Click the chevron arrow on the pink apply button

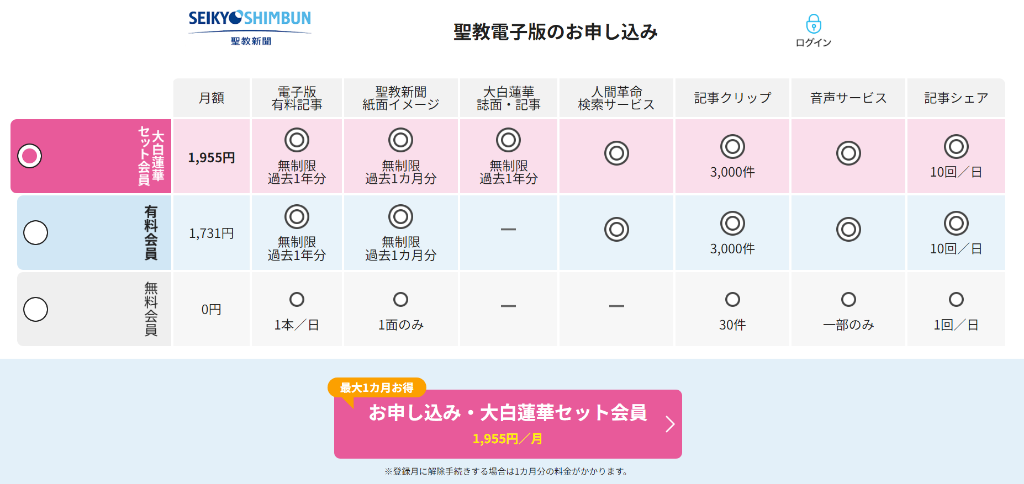[669, 425]
